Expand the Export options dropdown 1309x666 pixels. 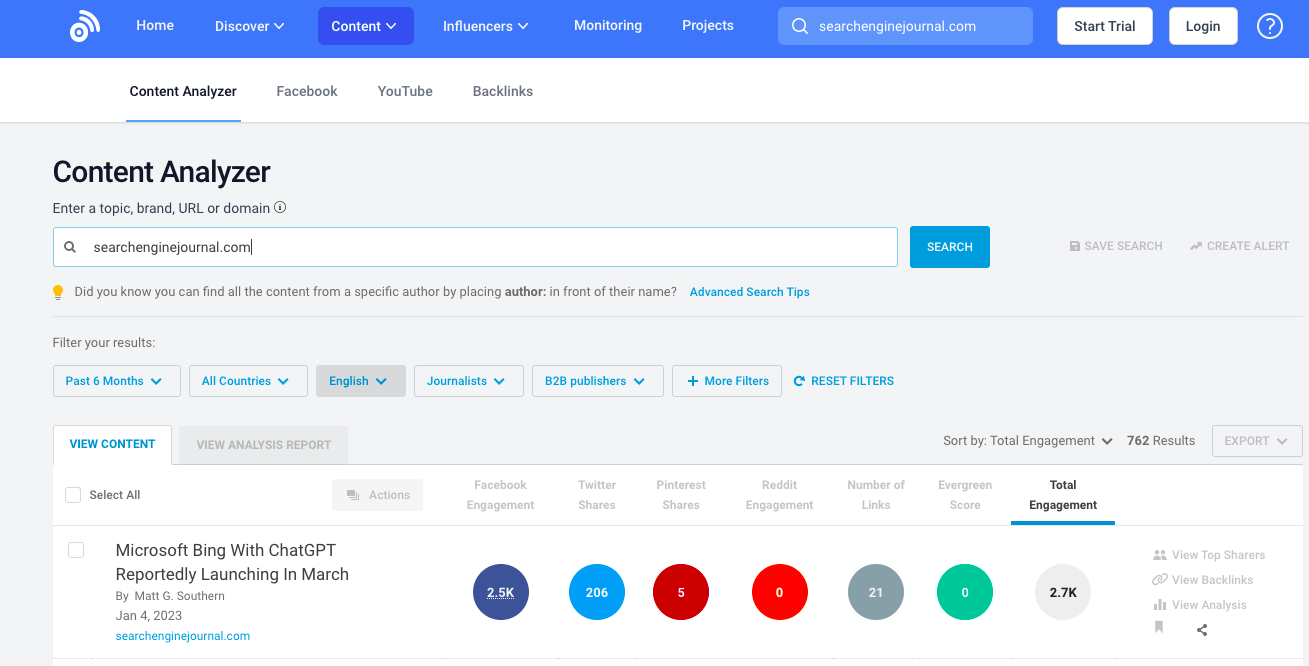[x=1256, y=440]
